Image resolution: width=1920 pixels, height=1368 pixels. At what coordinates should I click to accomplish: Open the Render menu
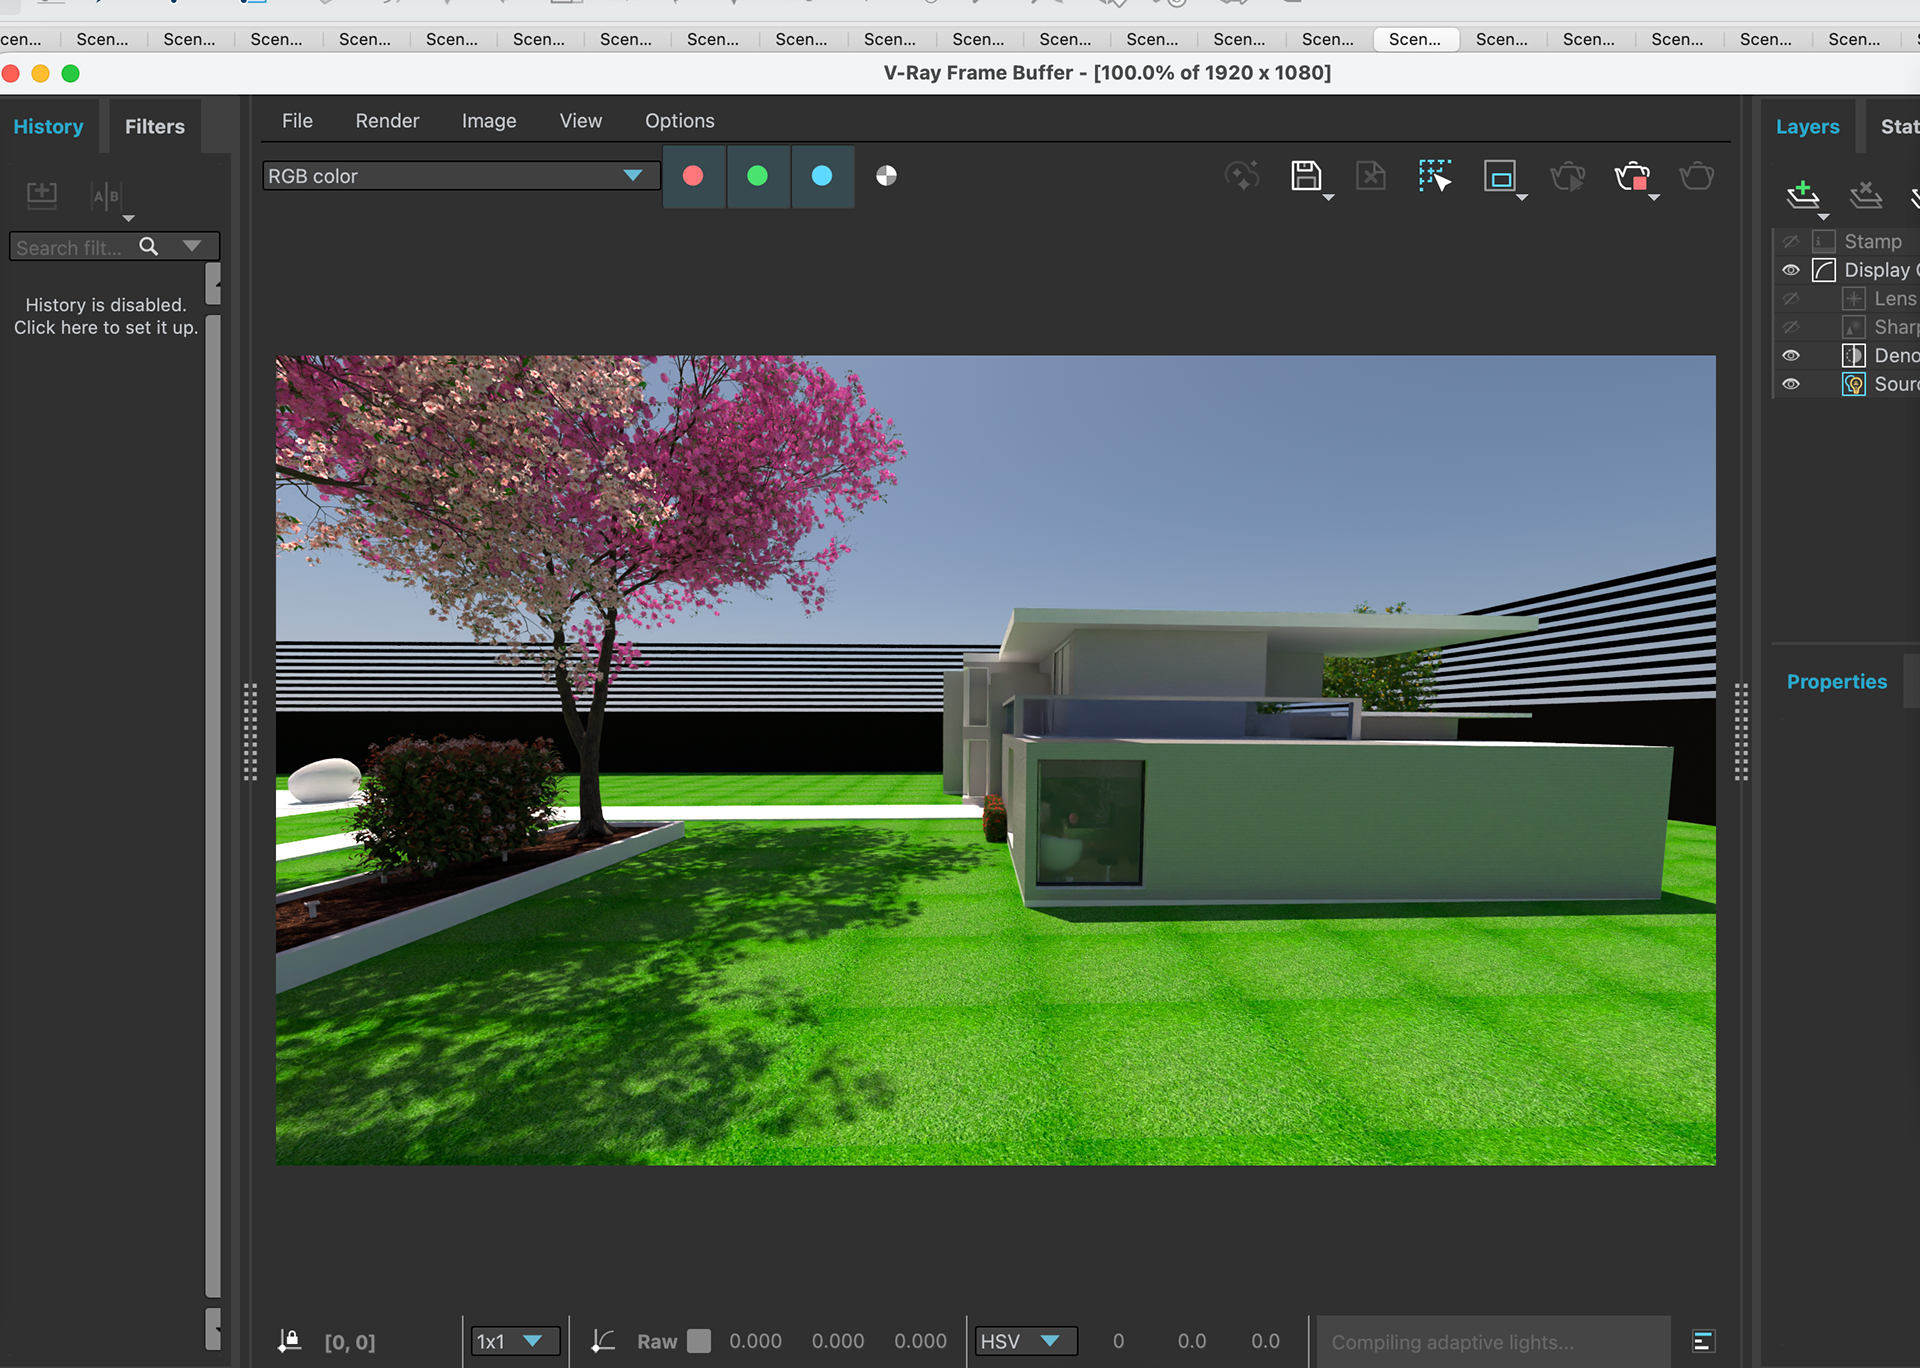tap(387, 121)
